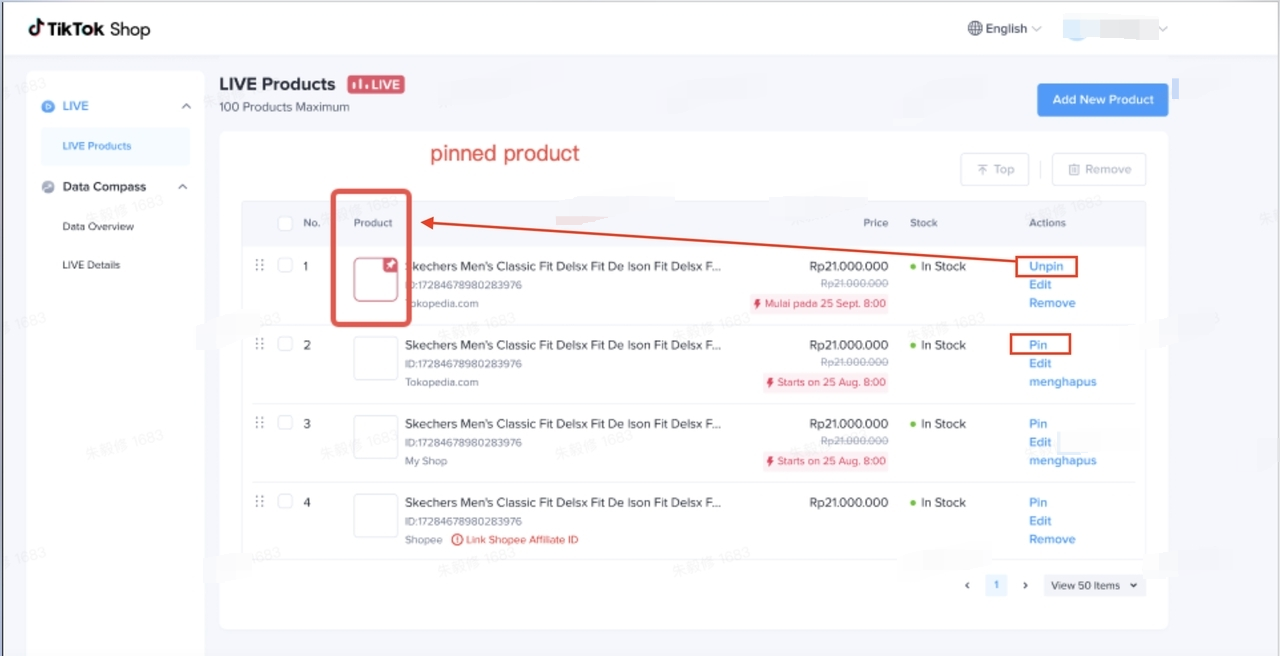Click Unpin for the first product
The image size is (1280, 656).
click(x=1046, y=267)
